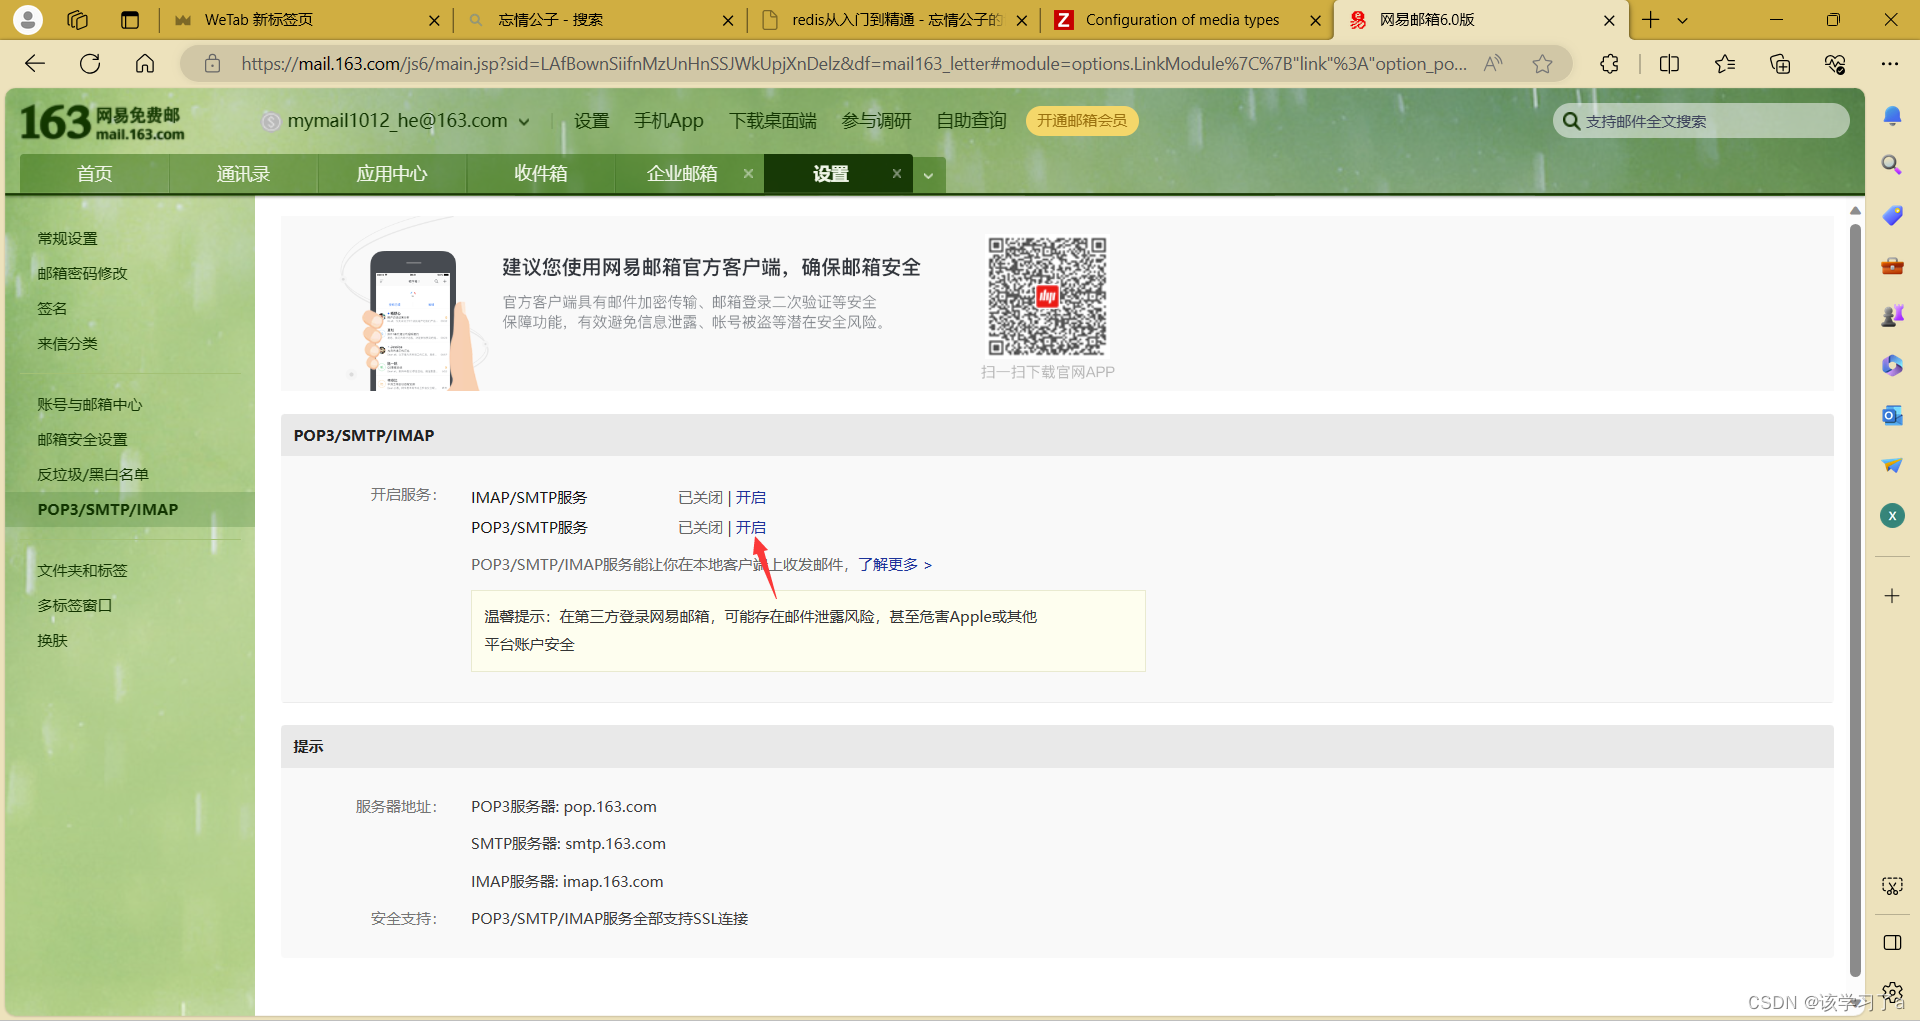Close the 设置 mail tab
1920x1021 pixels.
[897, 173]
